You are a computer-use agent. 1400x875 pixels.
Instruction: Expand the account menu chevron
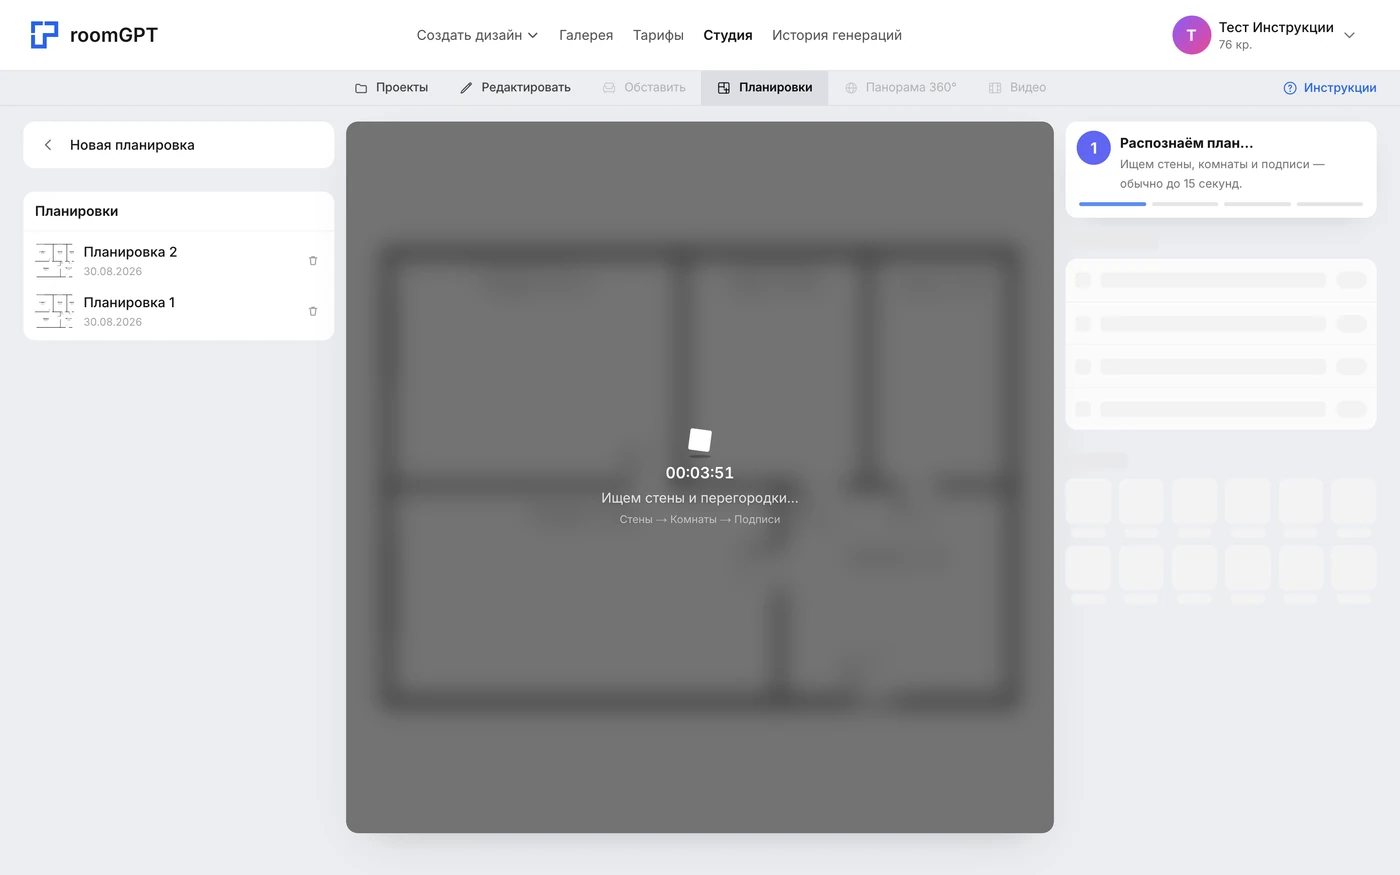point(1349,35)
